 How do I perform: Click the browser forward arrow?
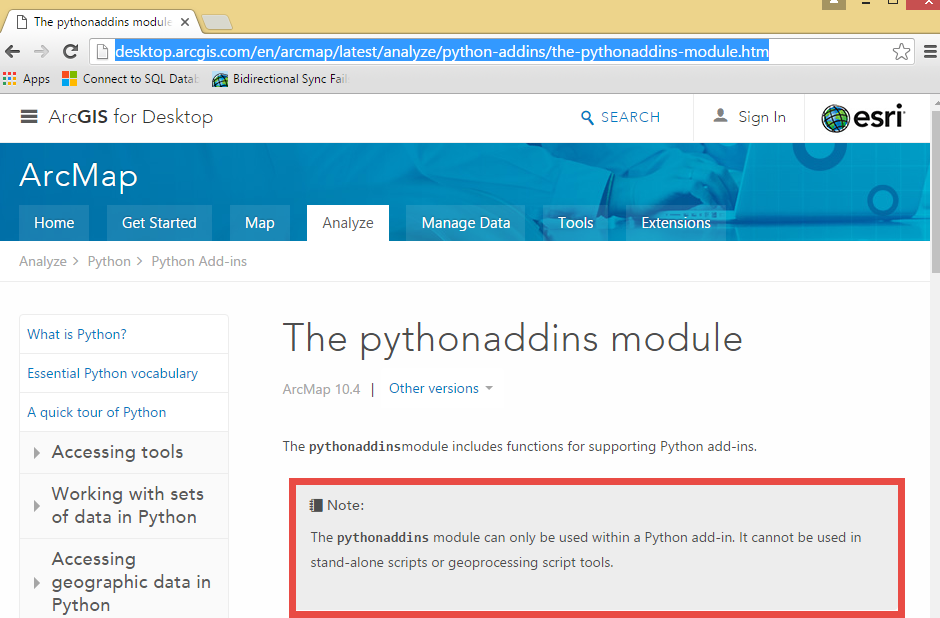pyautogui.click(x=41, y=52)
